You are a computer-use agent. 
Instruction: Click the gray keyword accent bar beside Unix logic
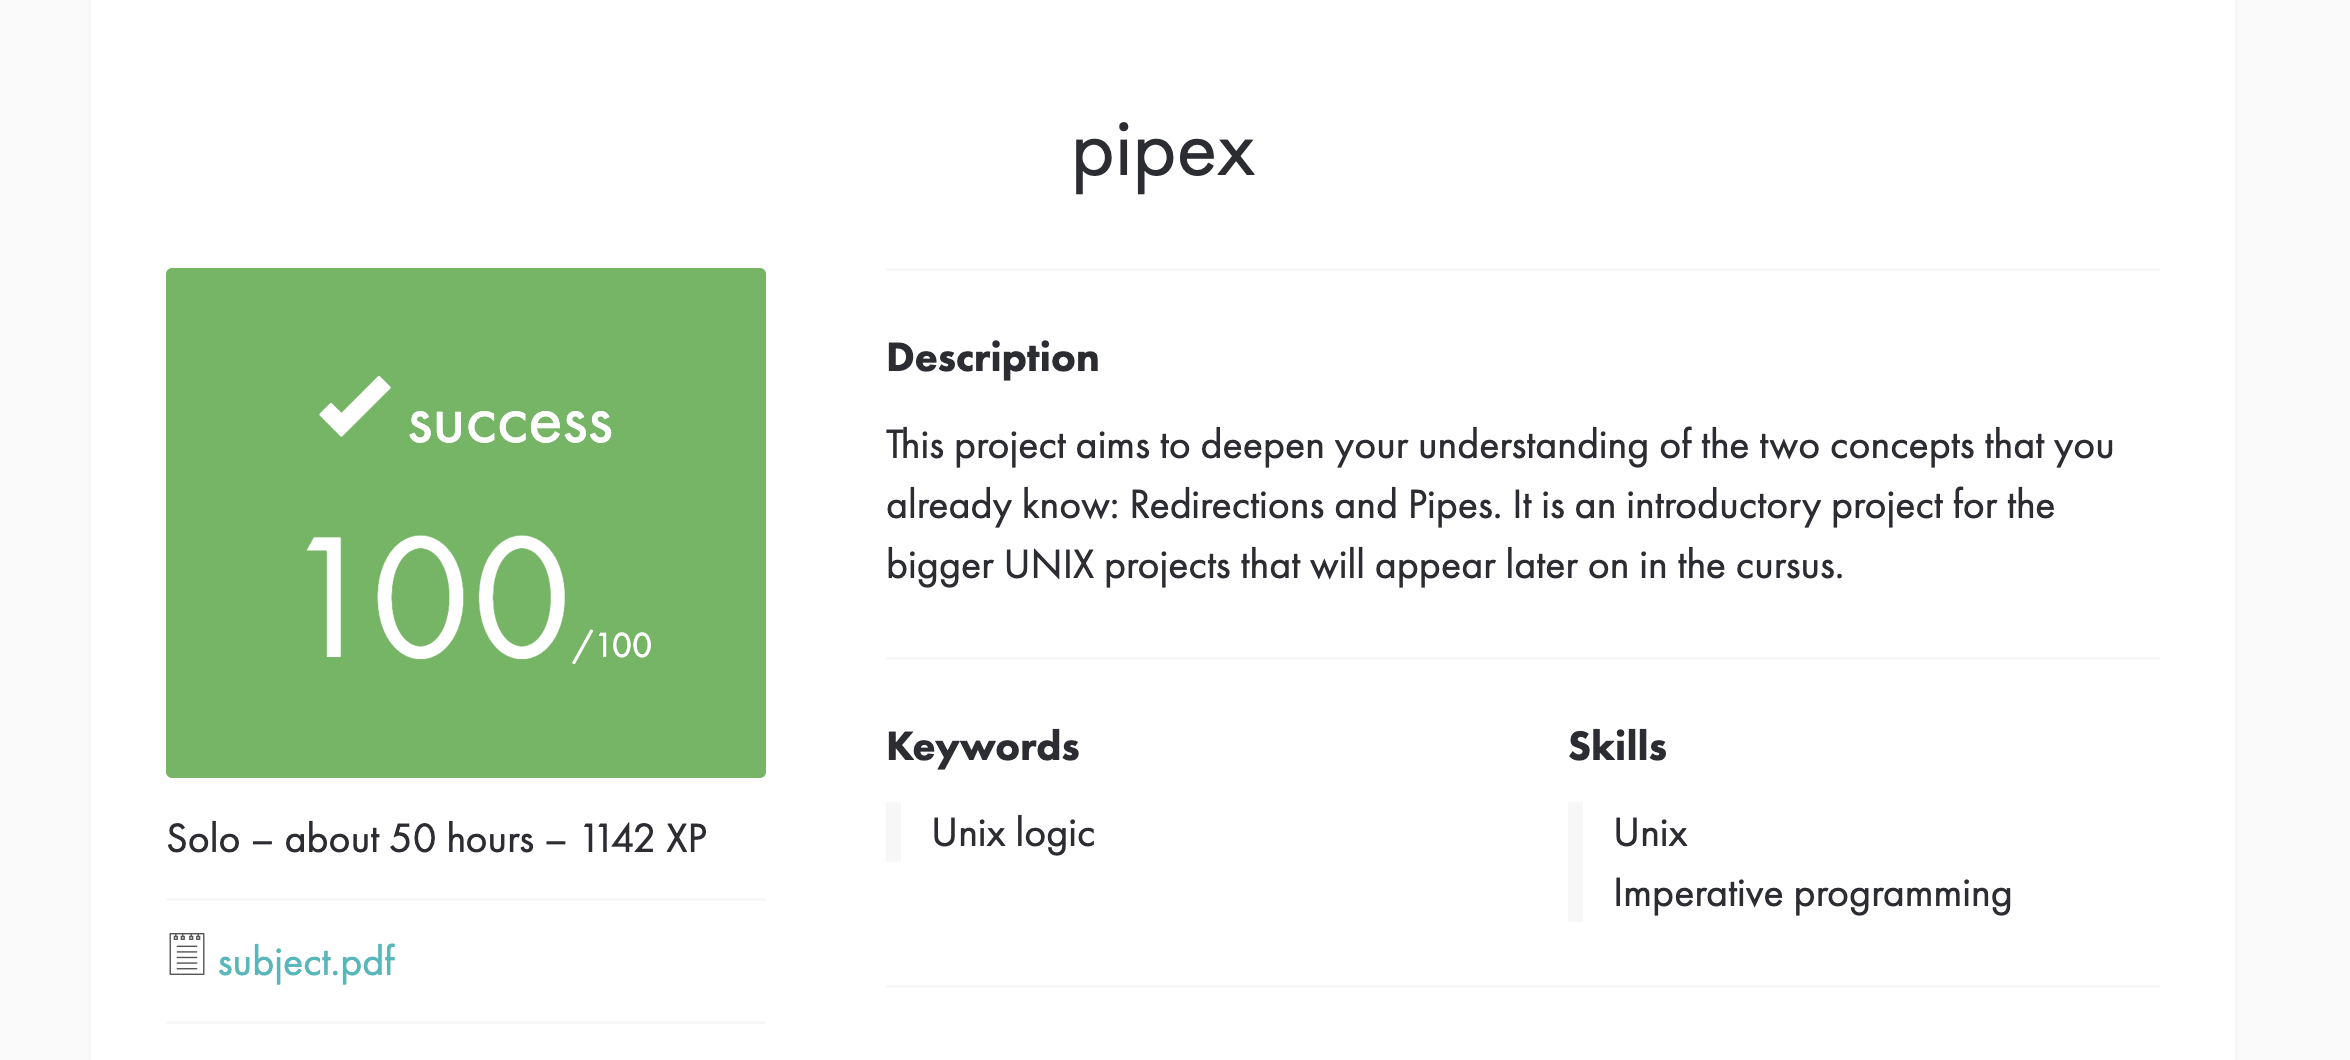tap(892, 832)
